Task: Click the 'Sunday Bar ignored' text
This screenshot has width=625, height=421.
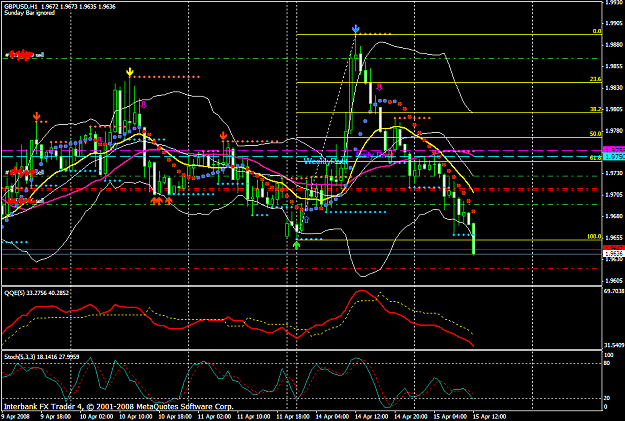Action: point(29,13)
